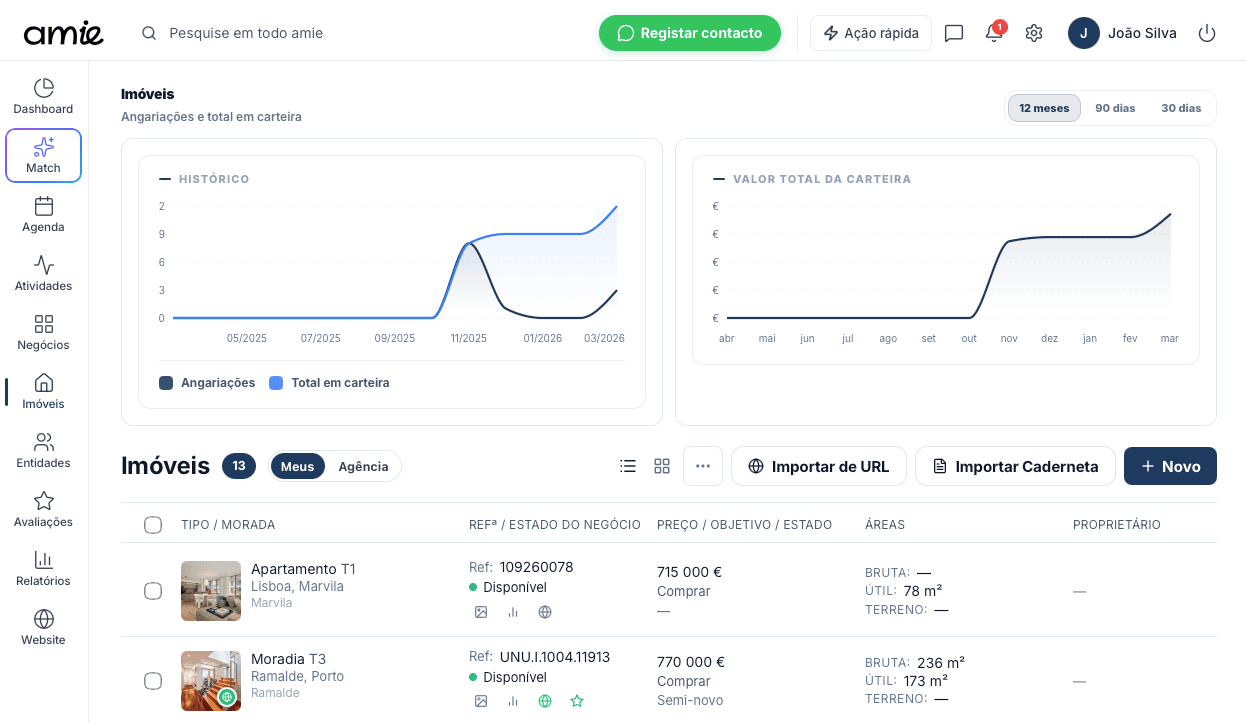Open the Ação rápida menu

pyautogui.click(x=870, y=33)
